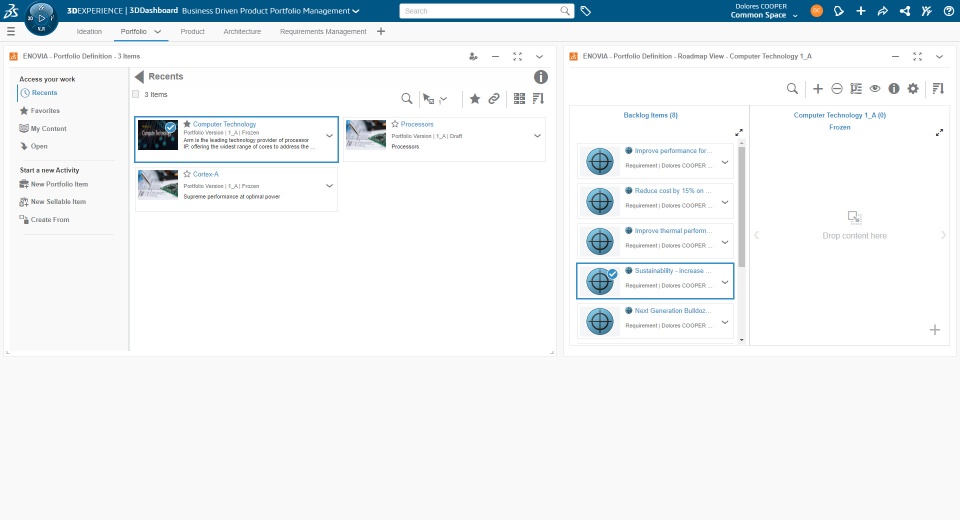Open the hamburger menu below the compass
The height and width of the screenshot is (520, 960).
coord(10,31)
